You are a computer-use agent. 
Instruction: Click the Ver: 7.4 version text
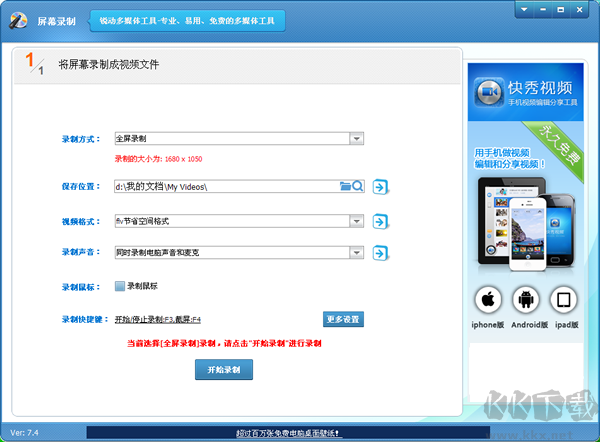[24, 433]
